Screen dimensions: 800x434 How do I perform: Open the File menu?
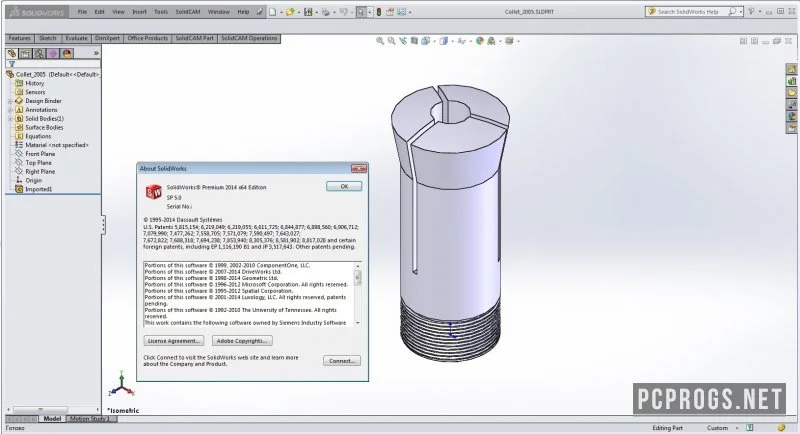point(82,12)
